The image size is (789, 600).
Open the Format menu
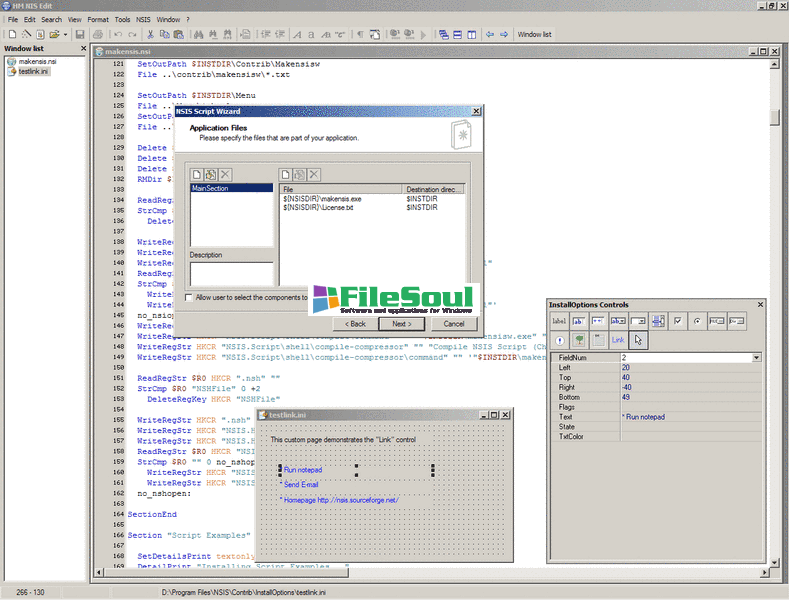[x=98, y=19]
